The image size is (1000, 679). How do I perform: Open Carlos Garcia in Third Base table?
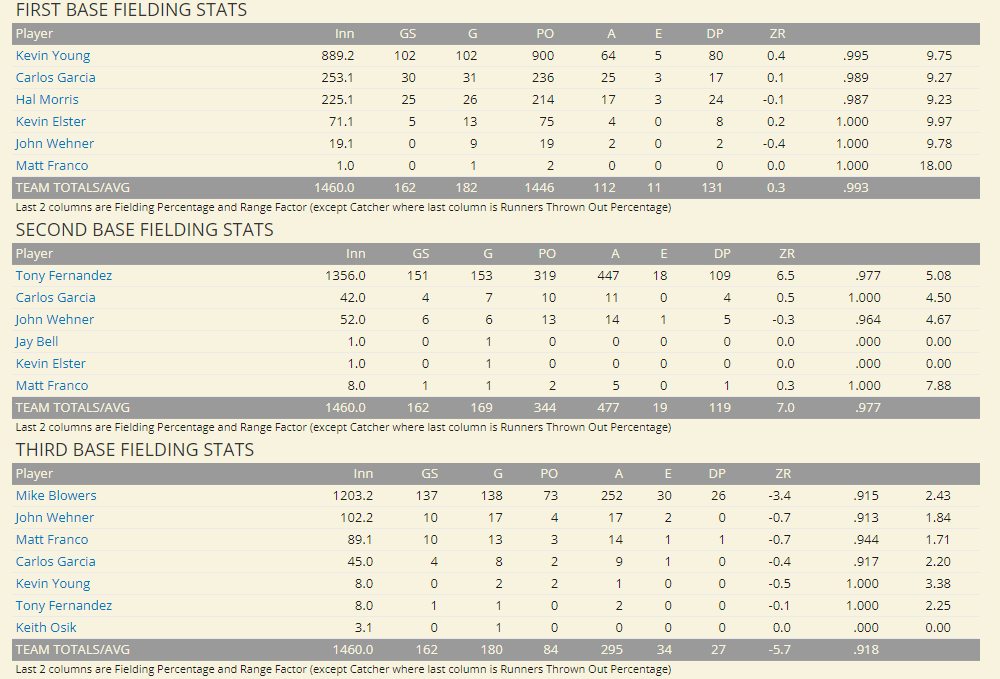(56, 562)
